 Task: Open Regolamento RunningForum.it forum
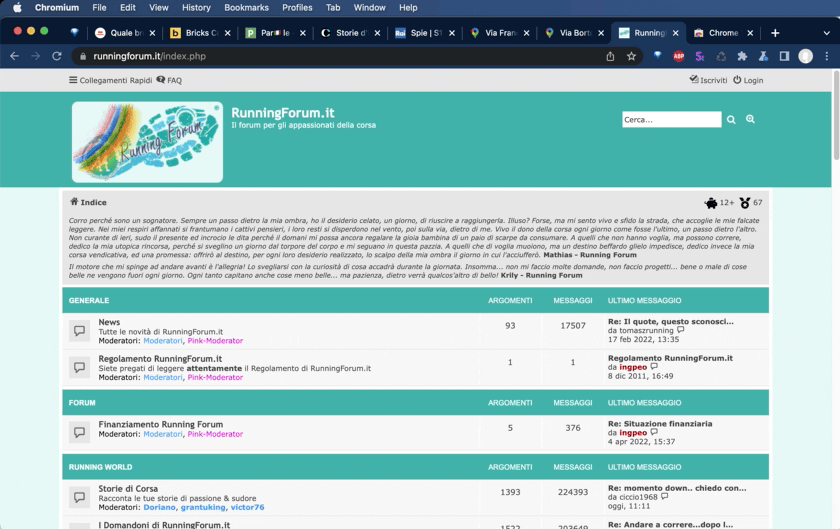click(160, 359)
